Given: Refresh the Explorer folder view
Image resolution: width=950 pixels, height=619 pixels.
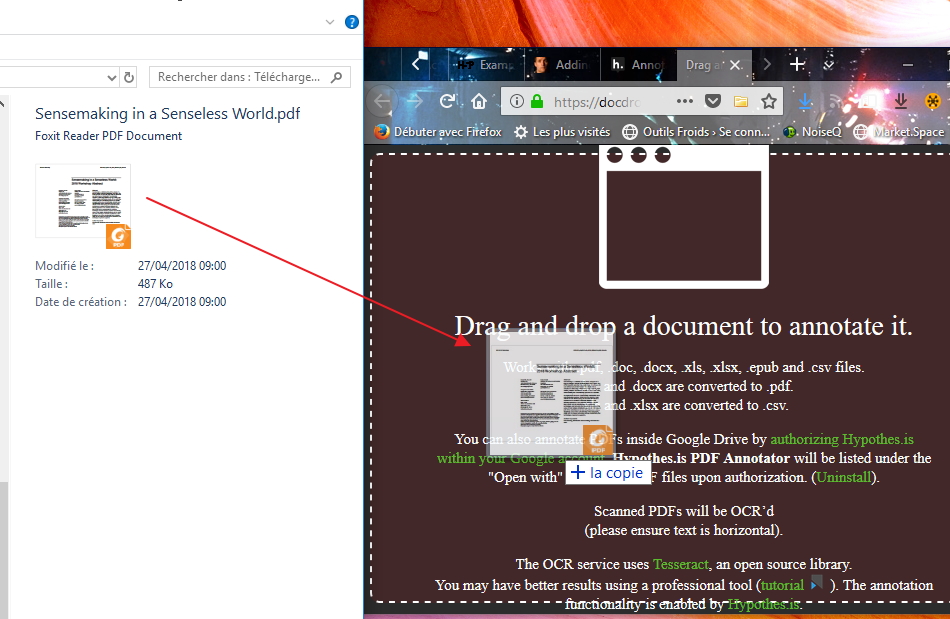Looking at the screenshot, I should click(128, 78).
